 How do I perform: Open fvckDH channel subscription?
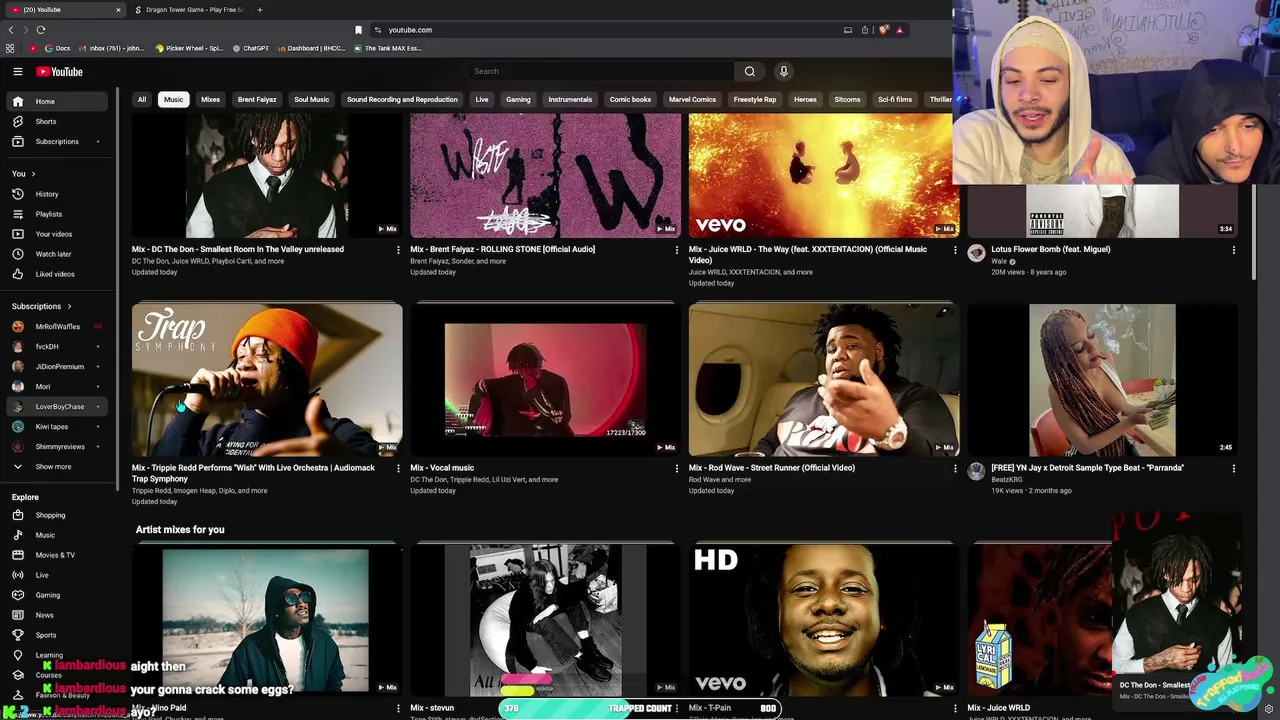[57, 346]
